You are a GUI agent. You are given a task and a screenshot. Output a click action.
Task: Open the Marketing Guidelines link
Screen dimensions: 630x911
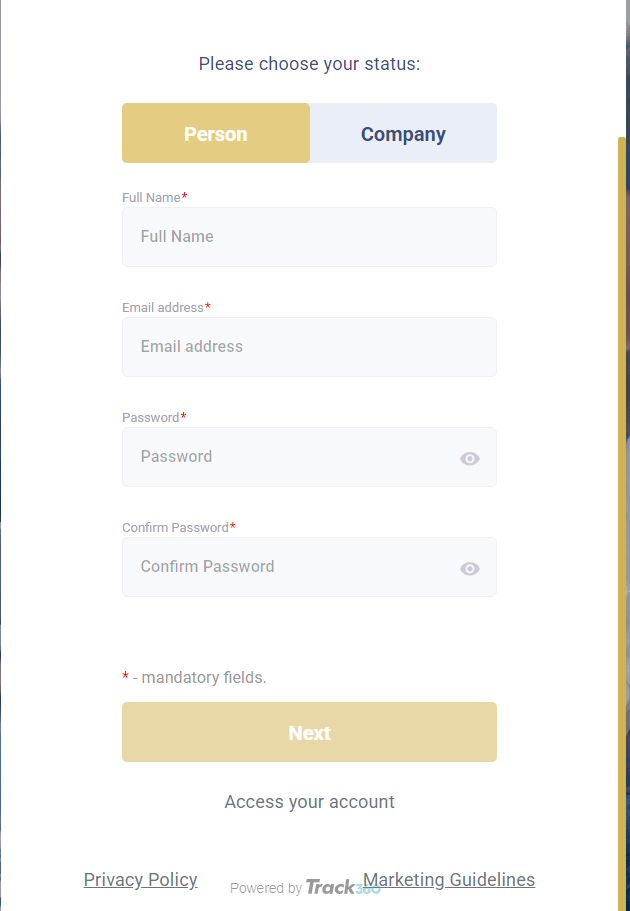click(x=448, y=880)
